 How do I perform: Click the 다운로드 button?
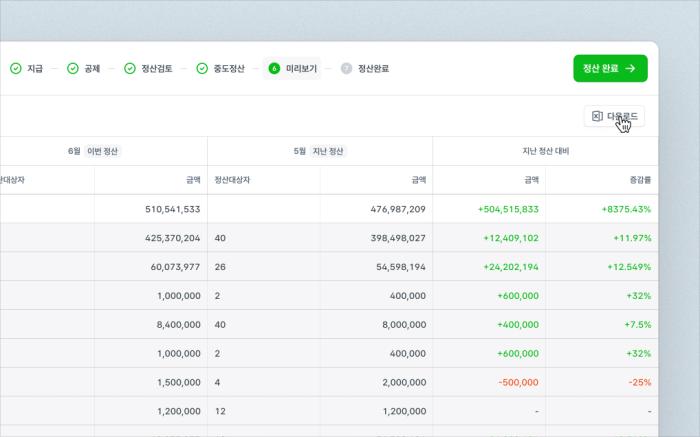tap(614, 117)
